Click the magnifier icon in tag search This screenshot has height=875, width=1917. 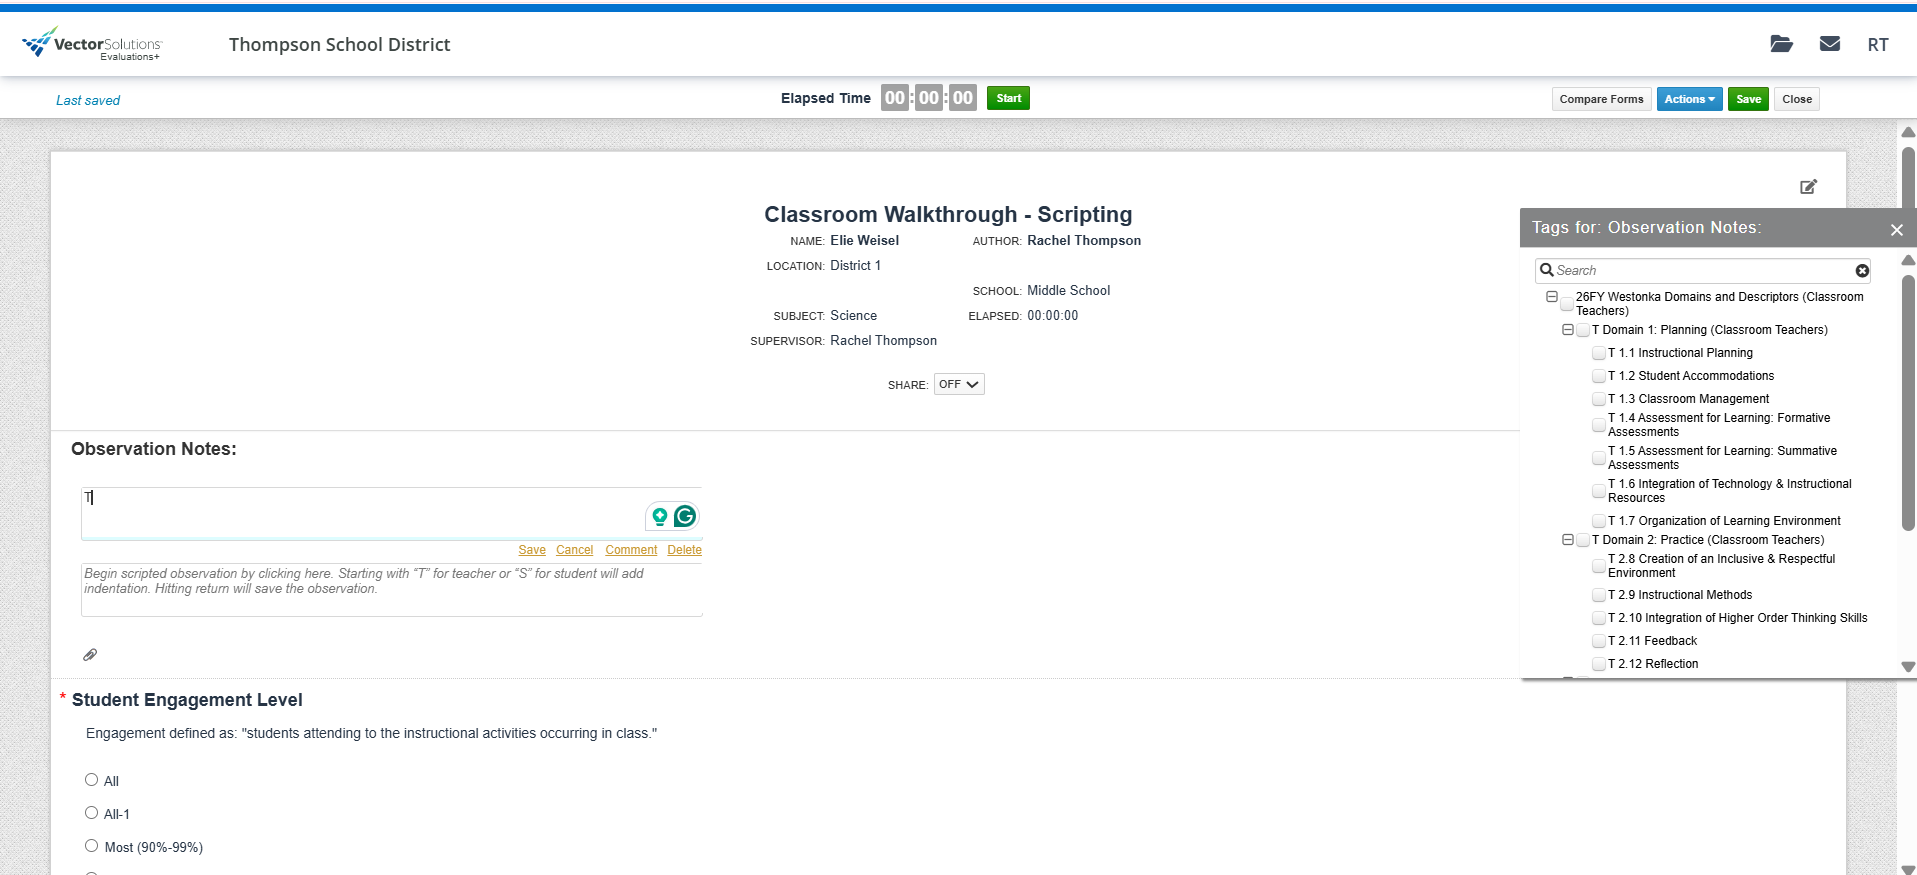[x=1547, y=270]
